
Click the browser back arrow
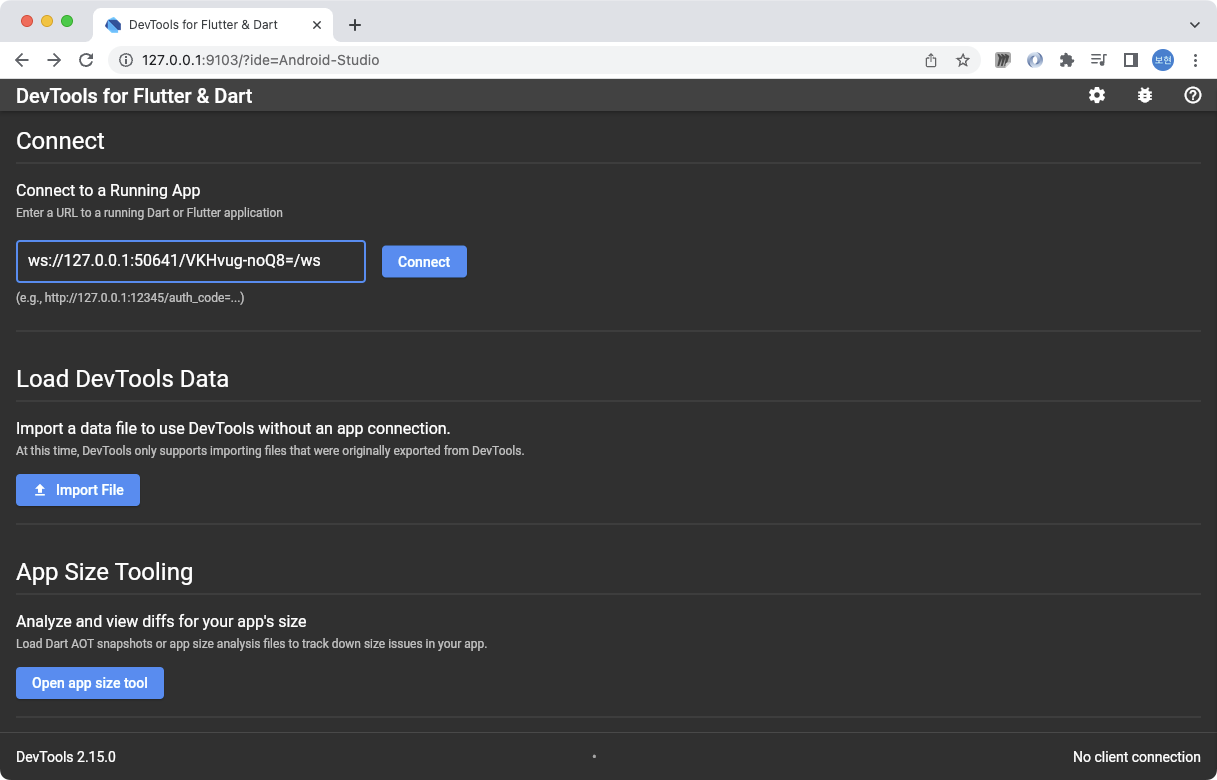pyautogui.click(x=22, y=60)
